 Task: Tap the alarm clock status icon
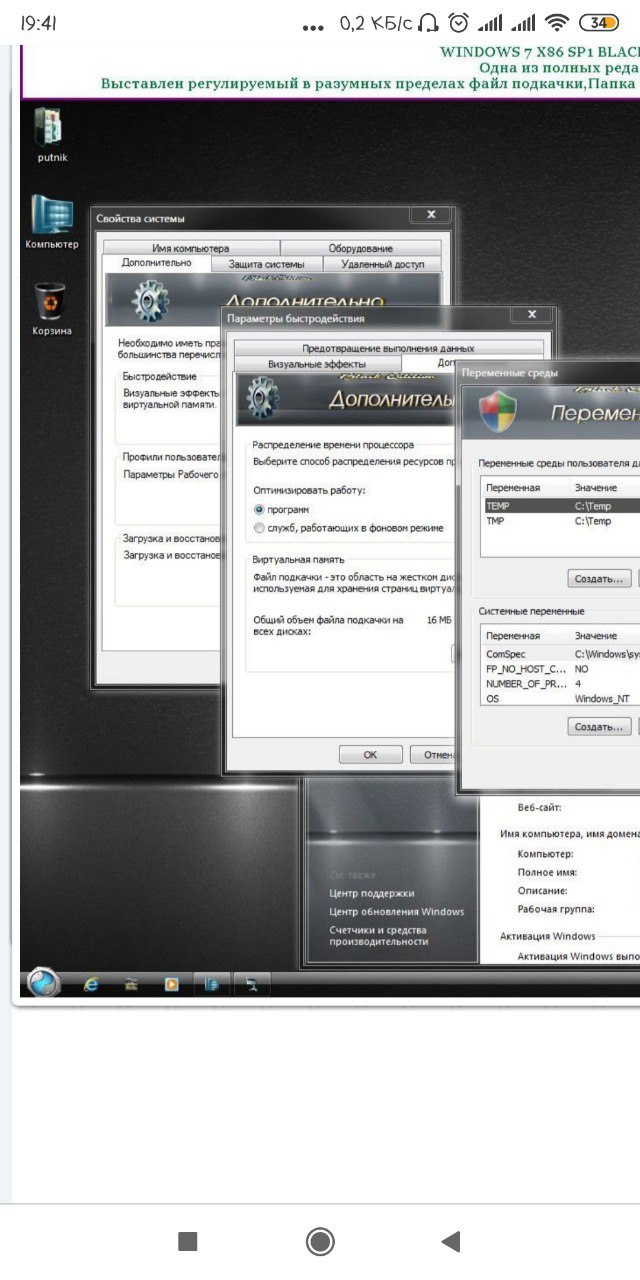pos(459,22)
